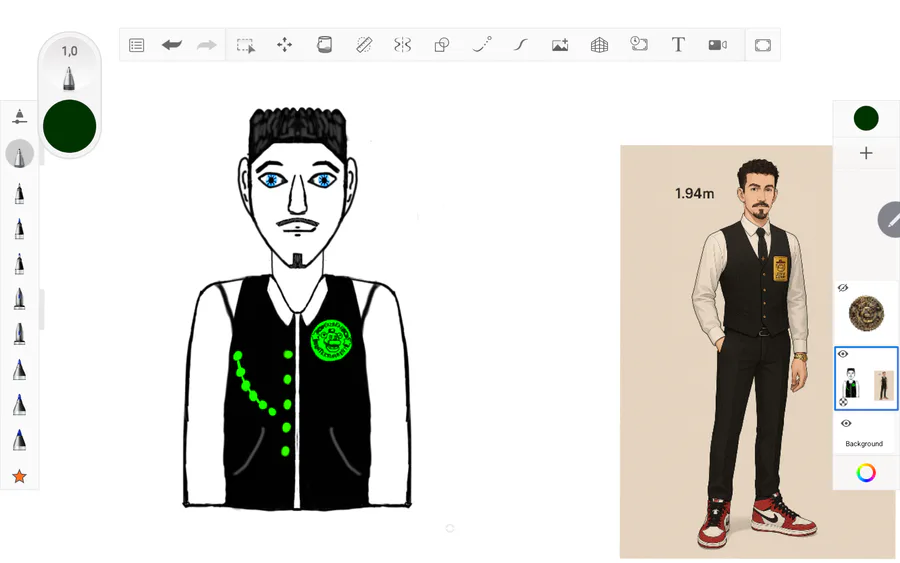Undo the last stroke

coord(172,45)
